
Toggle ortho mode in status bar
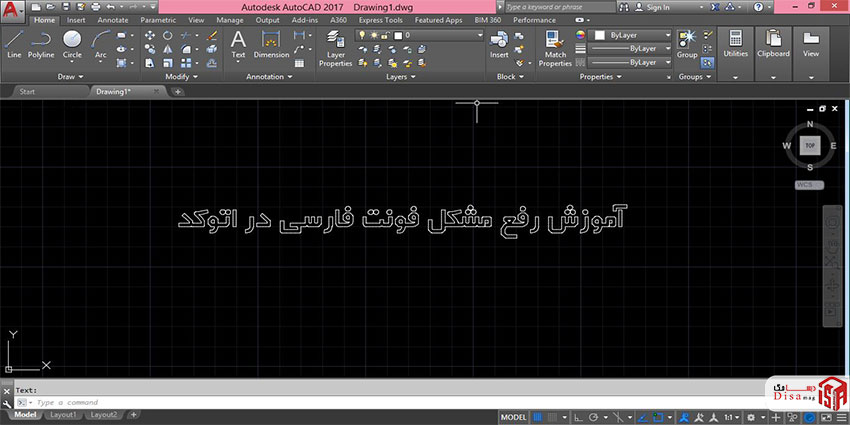[x=578, y=416]
